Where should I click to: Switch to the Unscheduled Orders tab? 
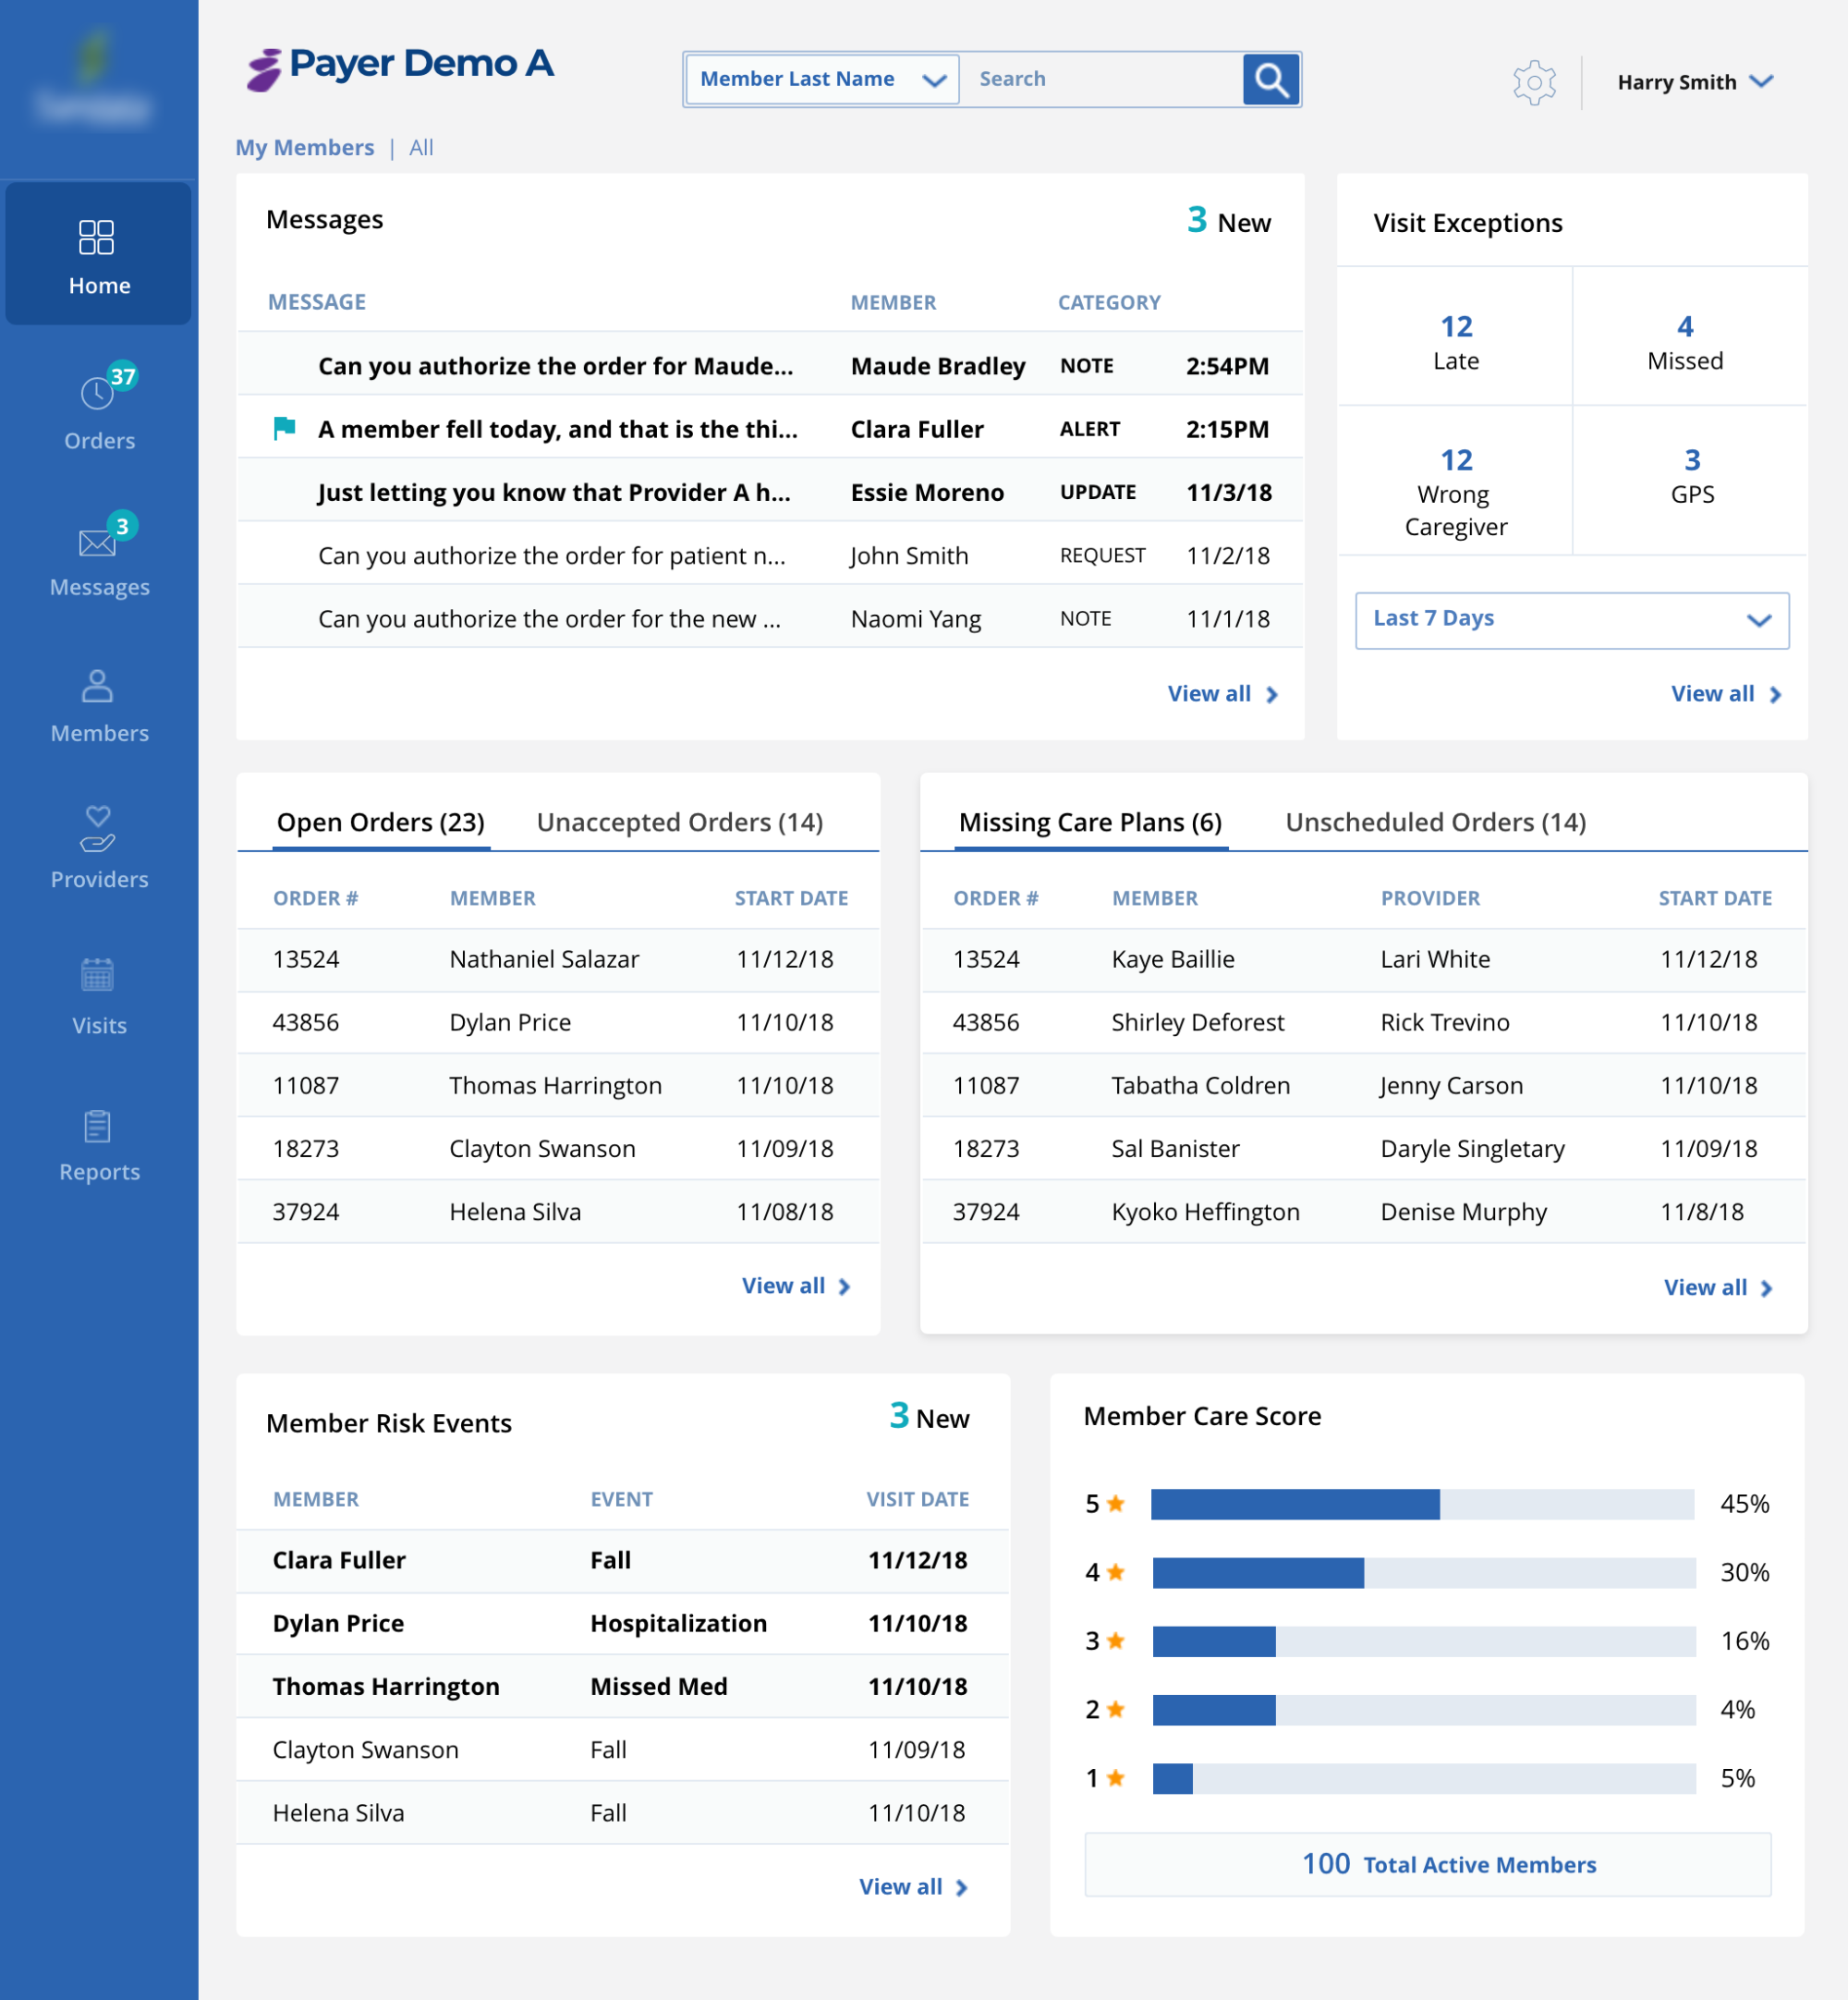click(x=1435, y=822)
